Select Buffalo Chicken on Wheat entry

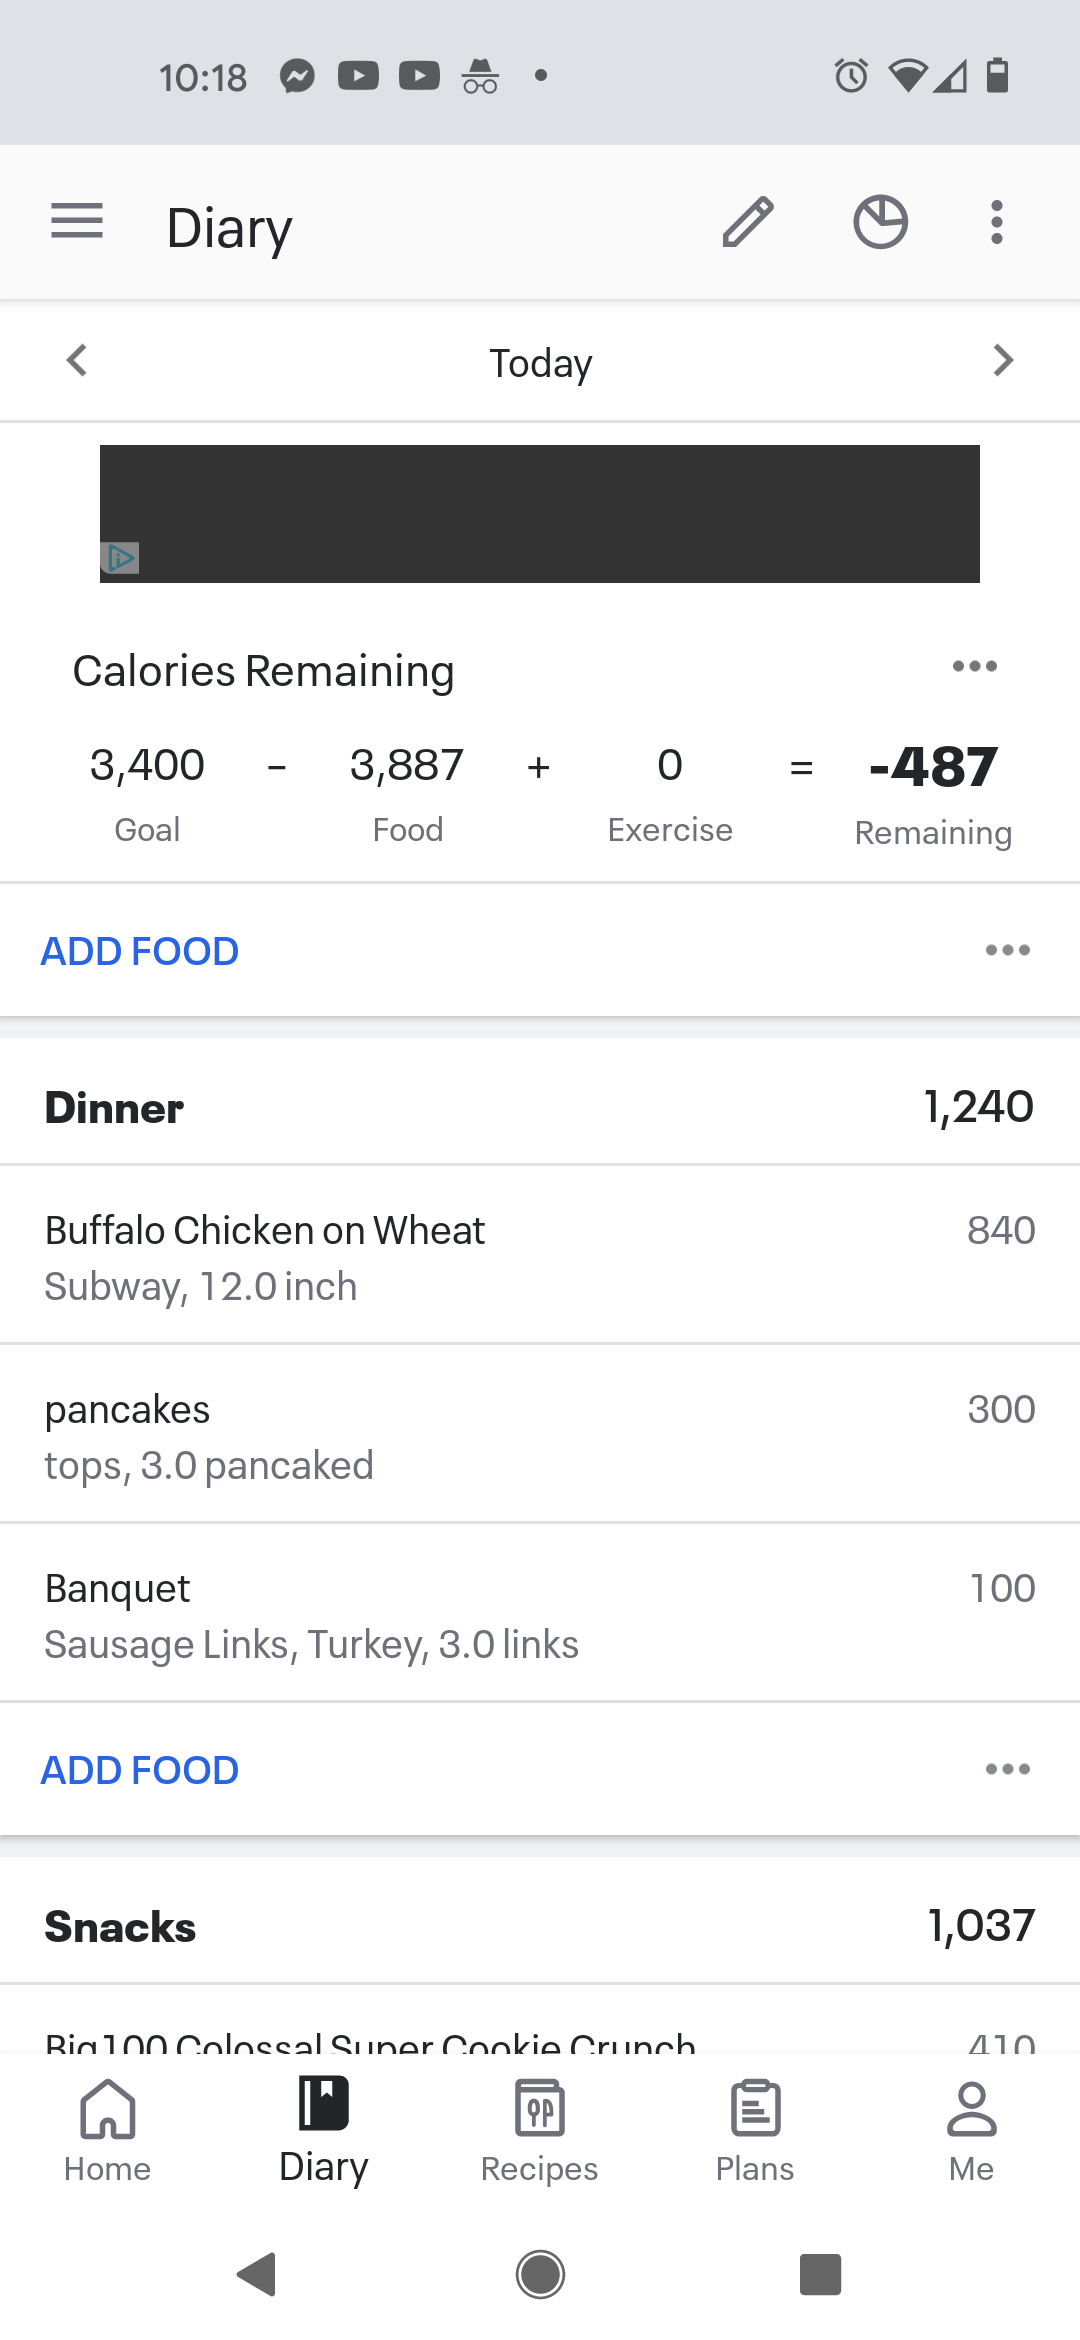pos(540,1256)
